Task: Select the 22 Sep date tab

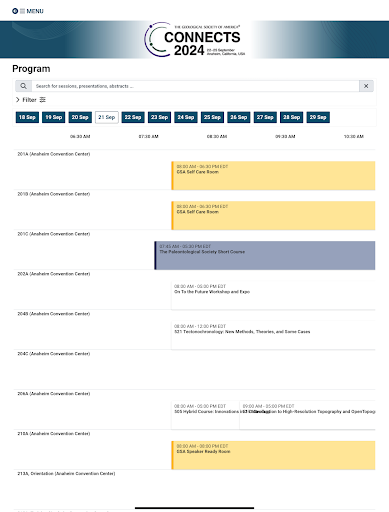Action: [x=133, y=117]
